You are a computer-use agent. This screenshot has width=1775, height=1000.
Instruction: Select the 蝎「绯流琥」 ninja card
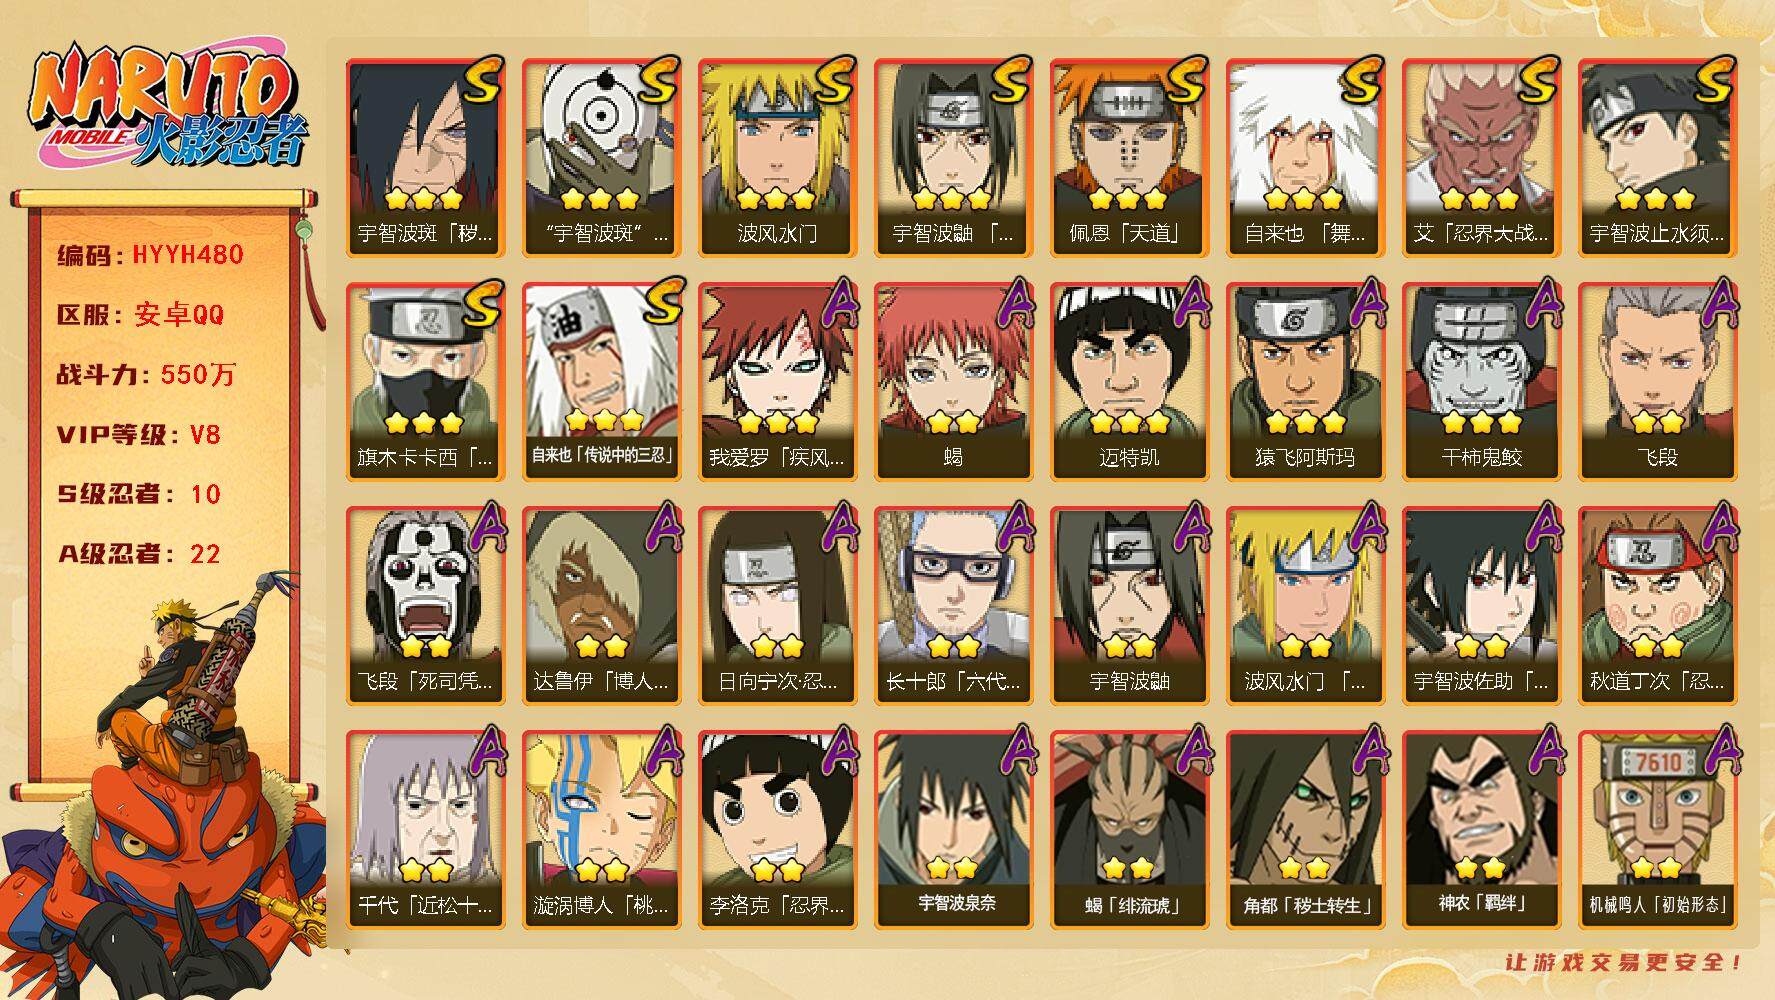pos(1129,829)
